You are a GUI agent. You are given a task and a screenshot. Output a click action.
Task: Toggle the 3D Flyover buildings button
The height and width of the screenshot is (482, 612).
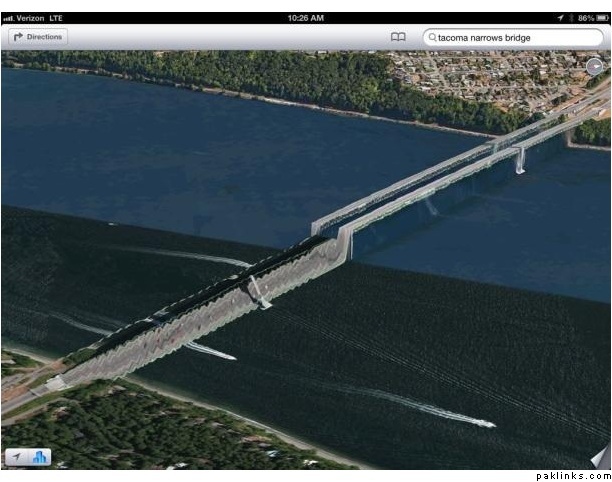pyautogui.click(x=40, y=457)
